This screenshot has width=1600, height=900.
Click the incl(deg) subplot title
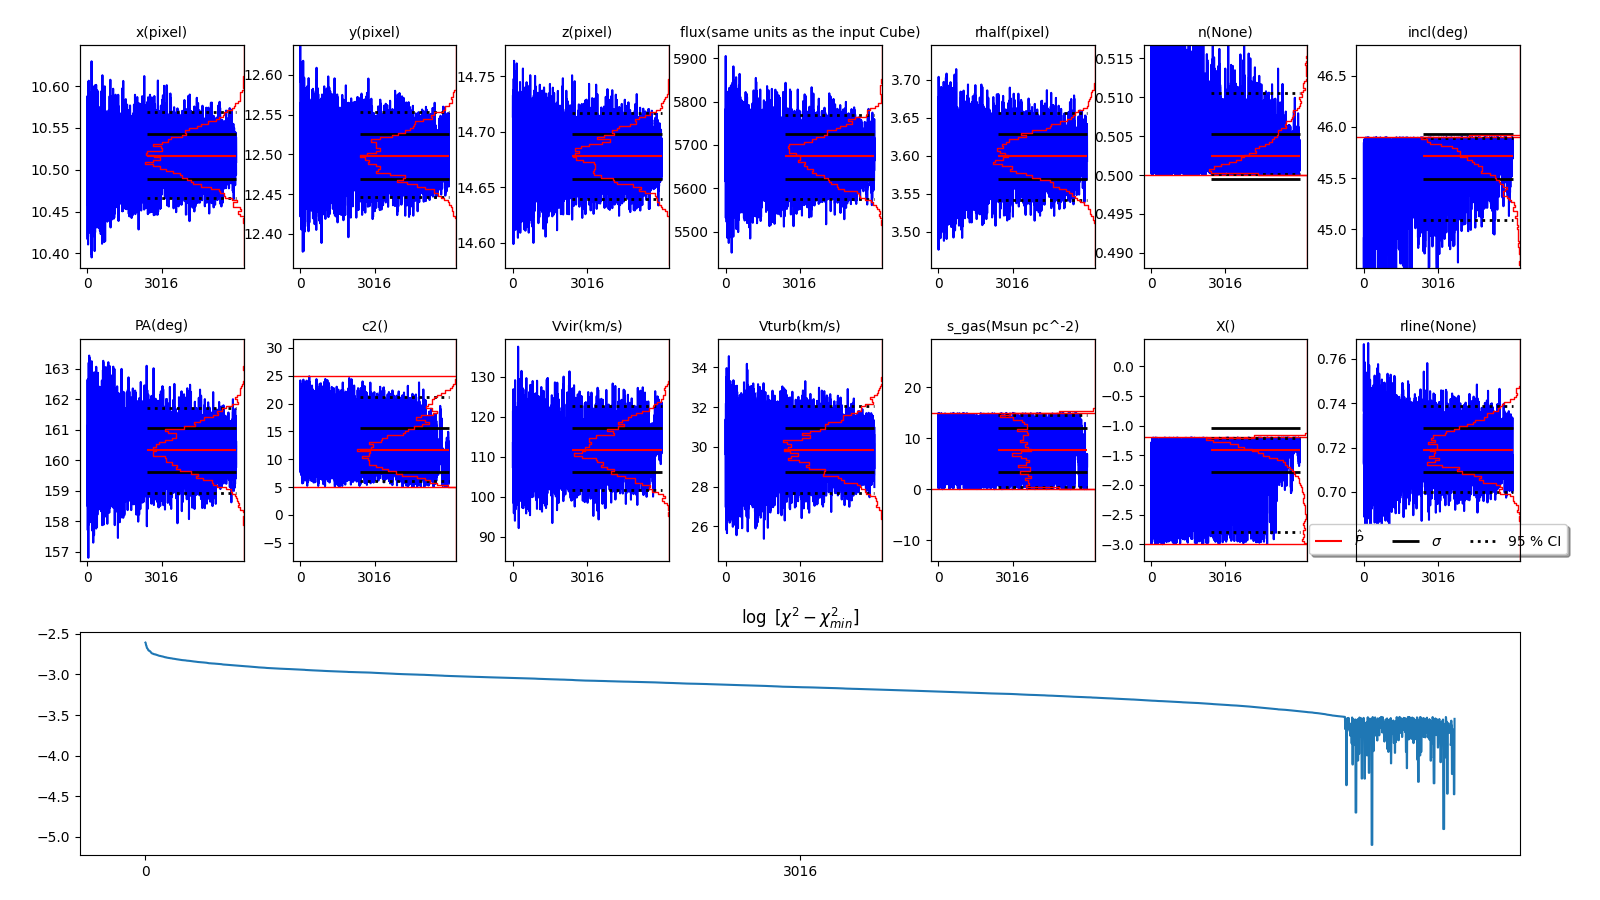(1437, 32)
